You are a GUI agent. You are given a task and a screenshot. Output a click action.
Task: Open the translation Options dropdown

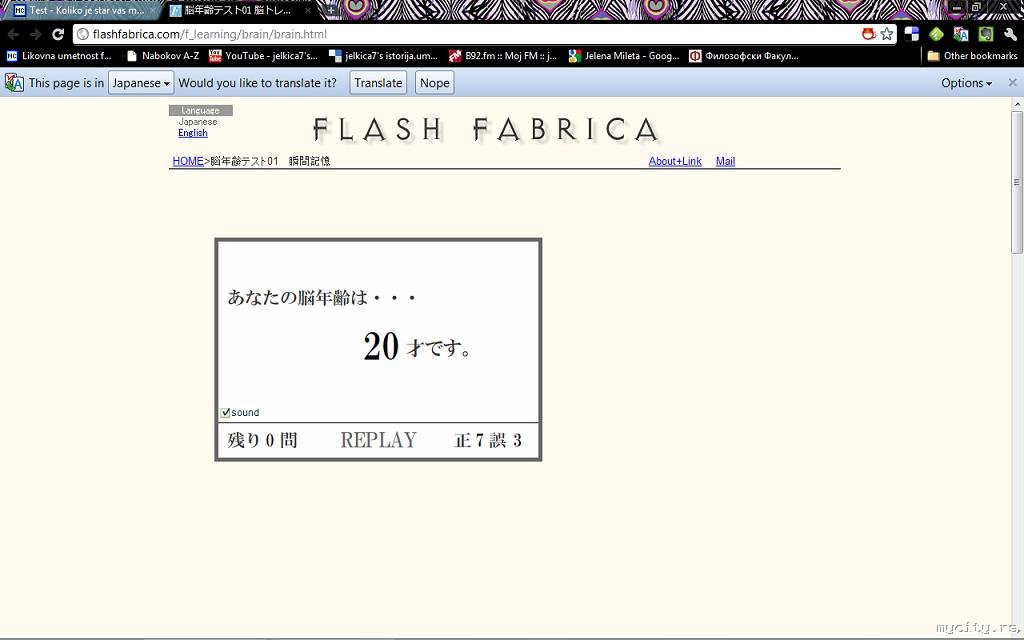pos(966,83)
